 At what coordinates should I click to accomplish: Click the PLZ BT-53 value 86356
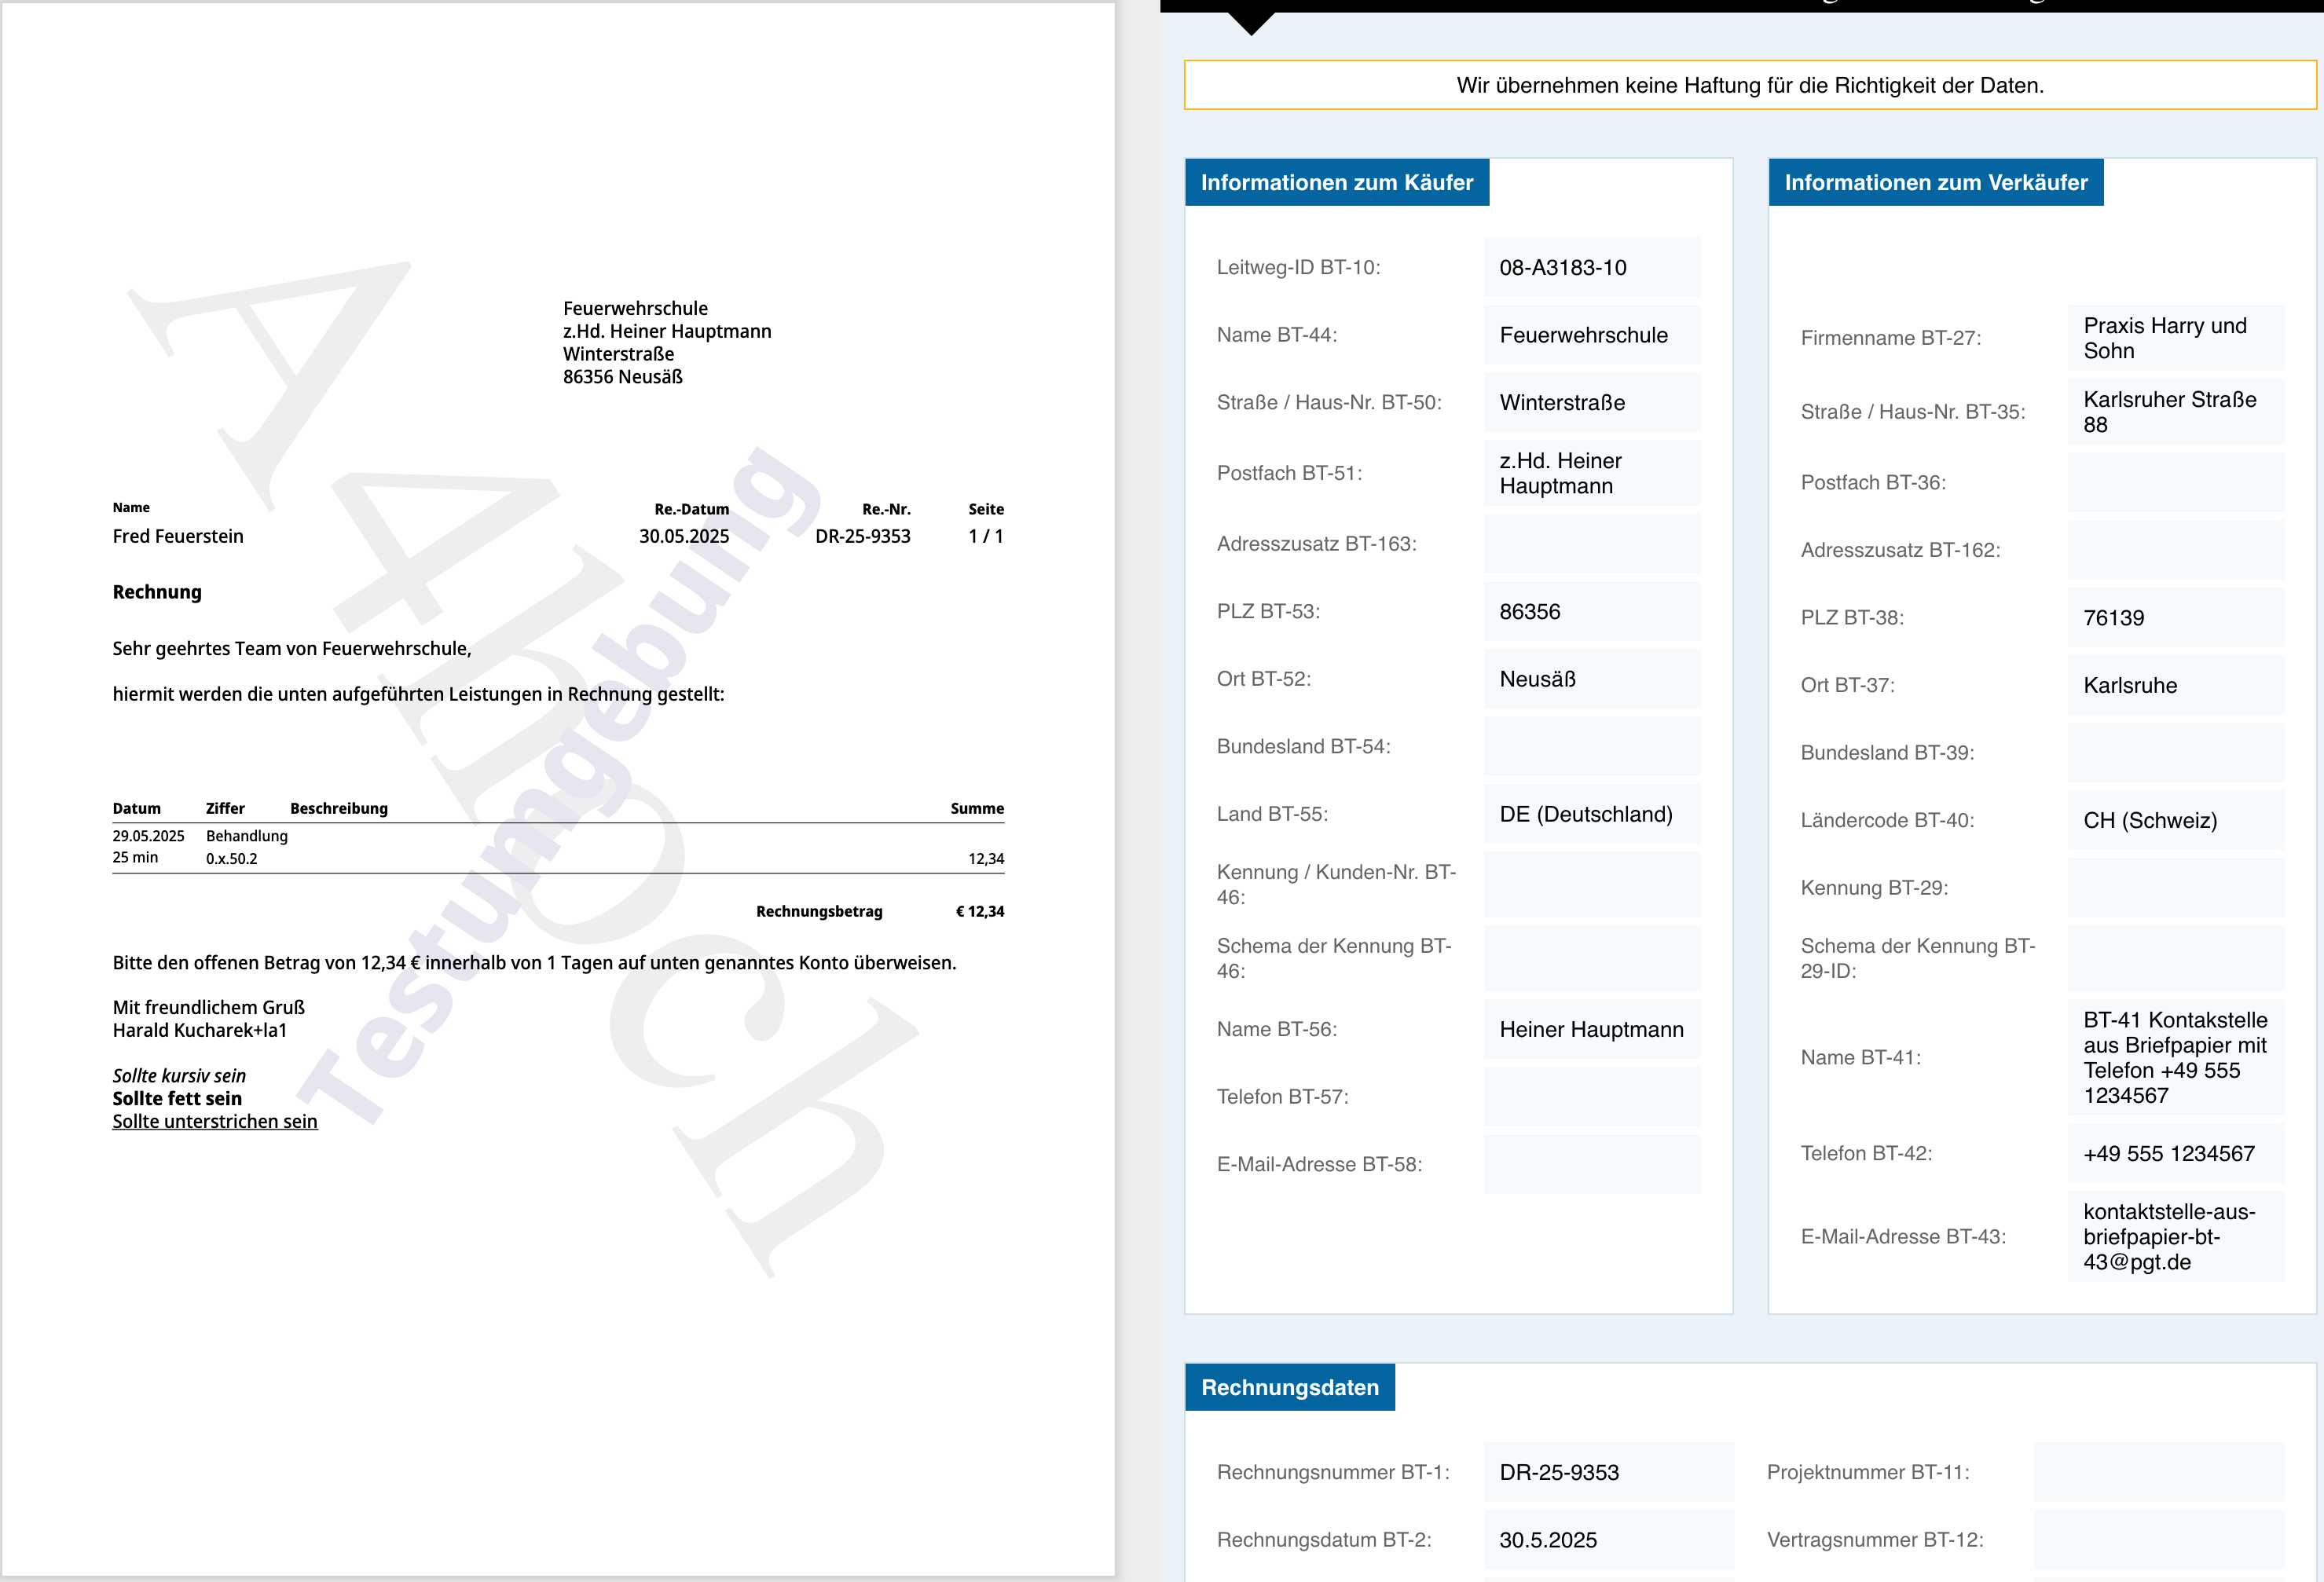(x=1592, y=611)
